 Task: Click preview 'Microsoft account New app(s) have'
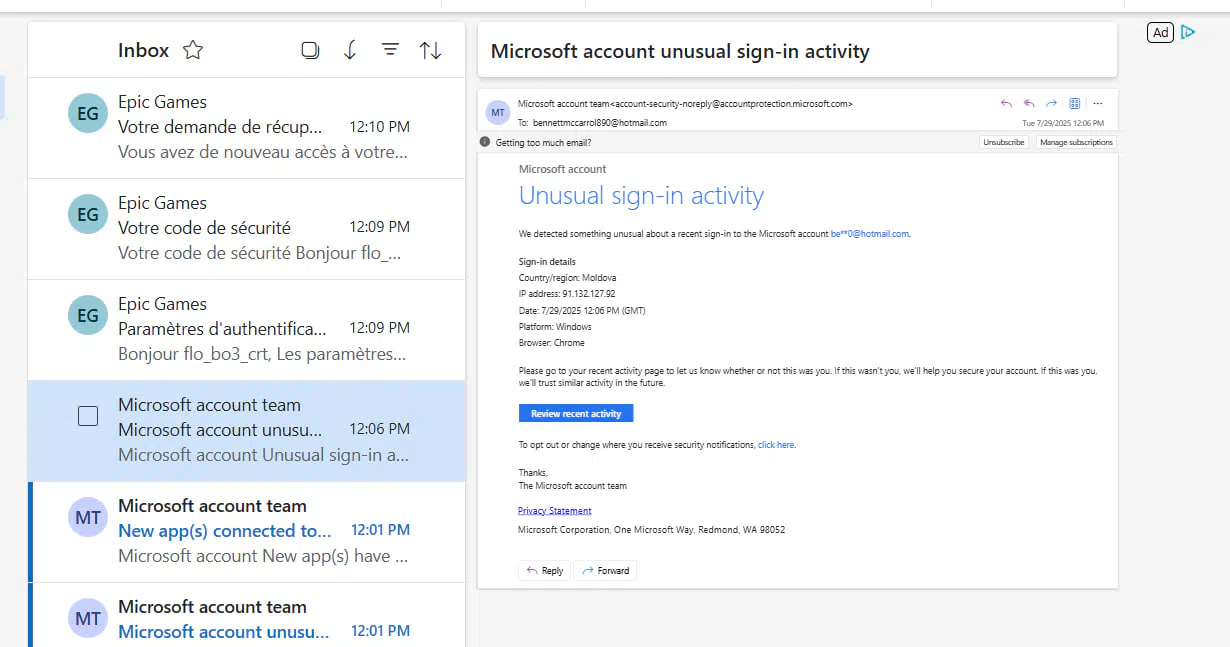[x=263, y=555]
